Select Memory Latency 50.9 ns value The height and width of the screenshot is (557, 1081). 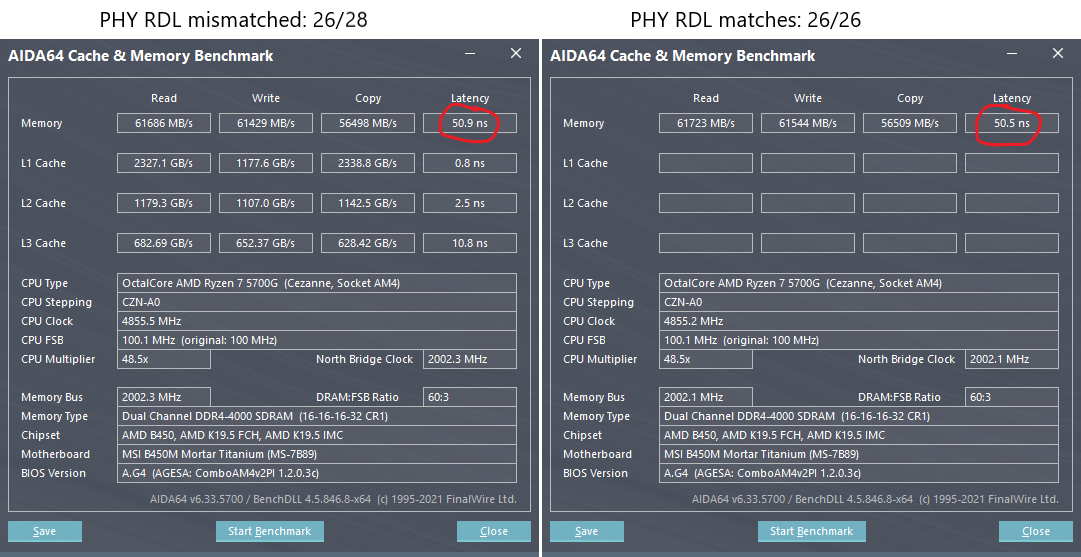pos(469,123)
